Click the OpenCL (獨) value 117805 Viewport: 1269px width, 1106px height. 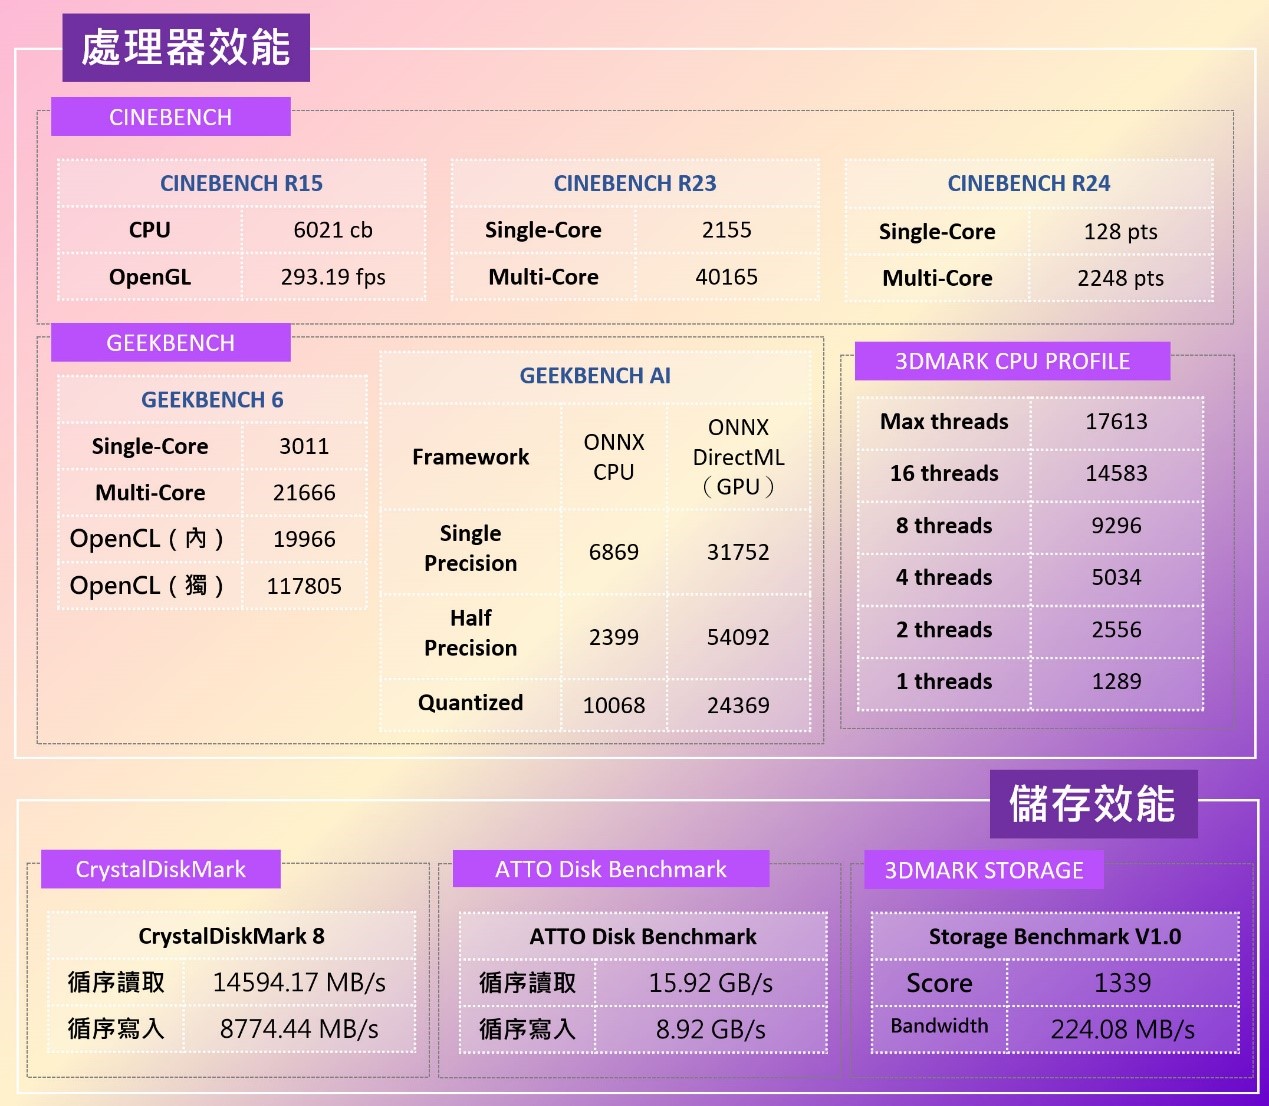[304, 586]
